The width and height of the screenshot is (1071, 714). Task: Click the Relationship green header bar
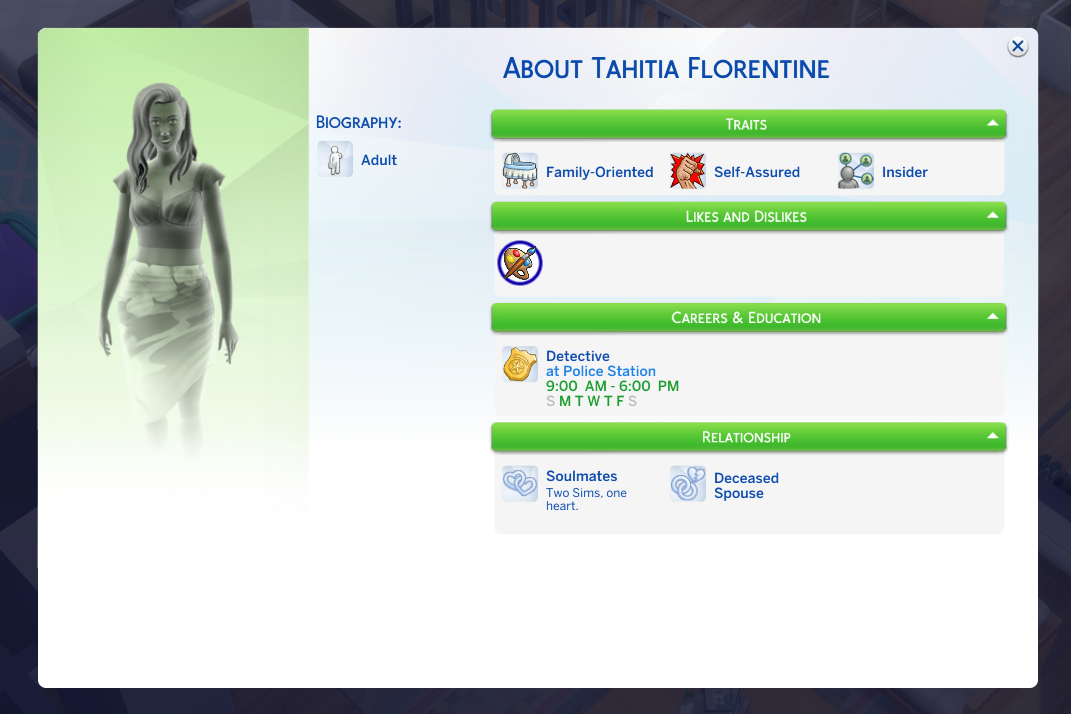click(746, 437)
